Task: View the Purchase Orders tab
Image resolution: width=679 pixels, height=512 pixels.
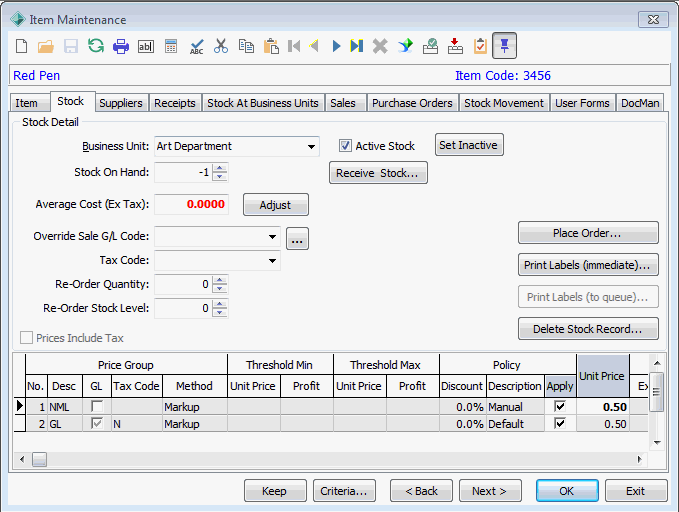Action: click(x=412, y=103)
